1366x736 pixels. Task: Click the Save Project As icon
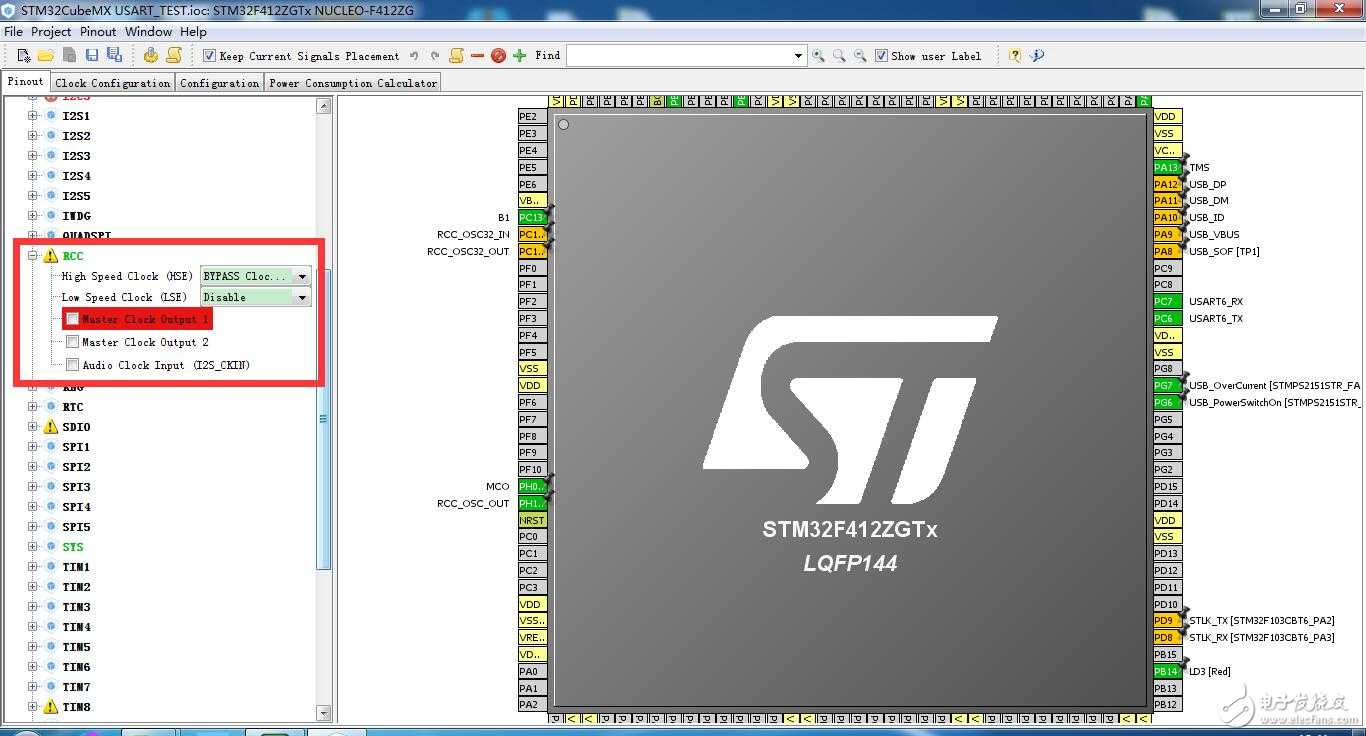point(114,56)
